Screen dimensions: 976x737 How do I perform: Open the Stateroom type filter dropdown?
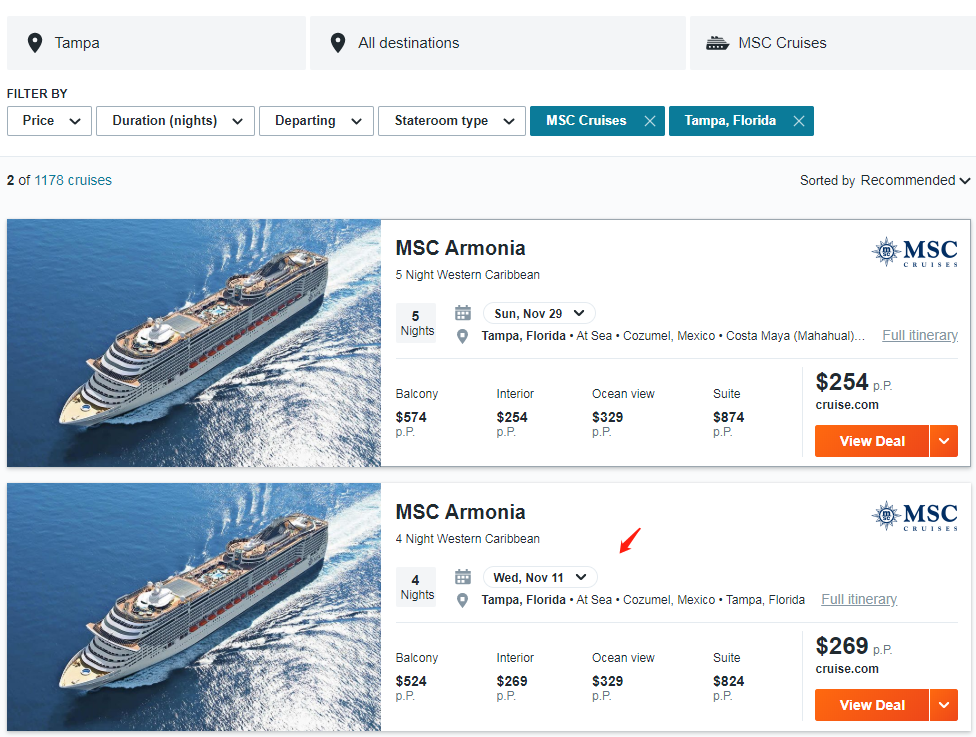pyautogui.click(x=452, y=121)
